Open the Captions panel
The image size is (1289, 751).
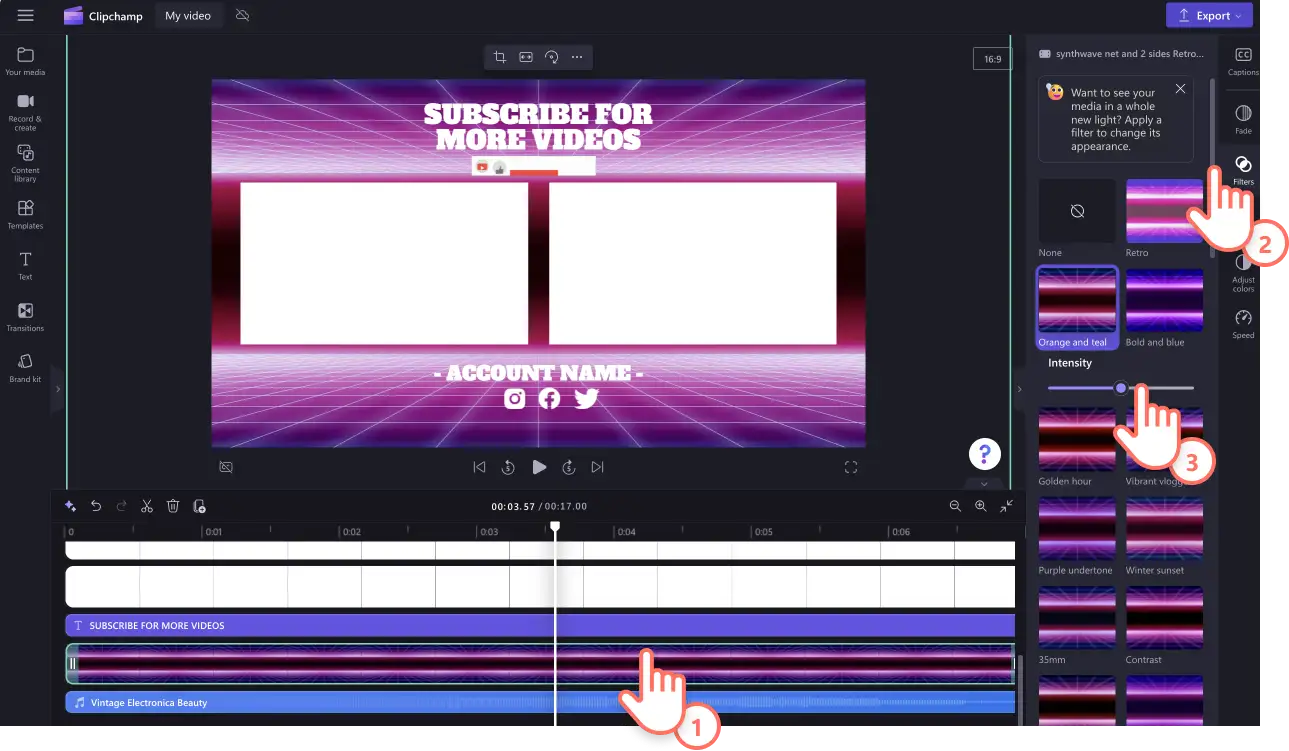pyautogui.click(x=1243, y=61)
